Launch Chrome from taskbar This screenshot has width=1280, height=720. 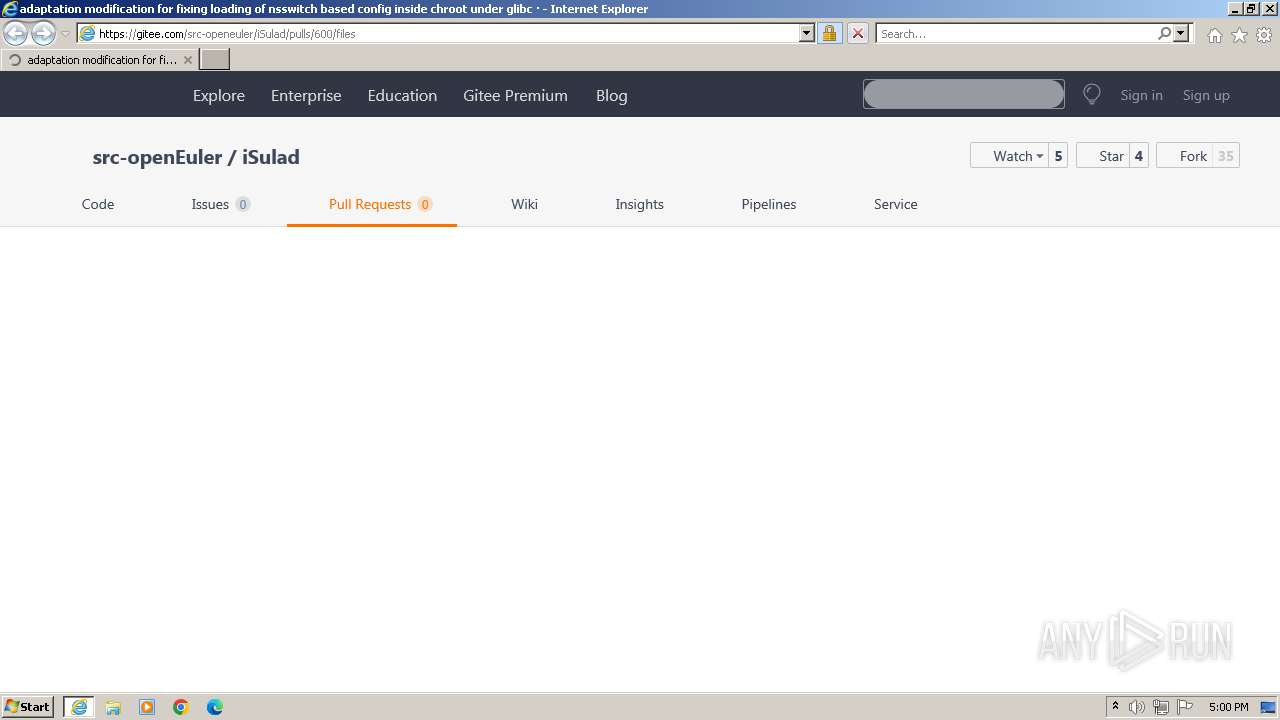coord(181,707)
